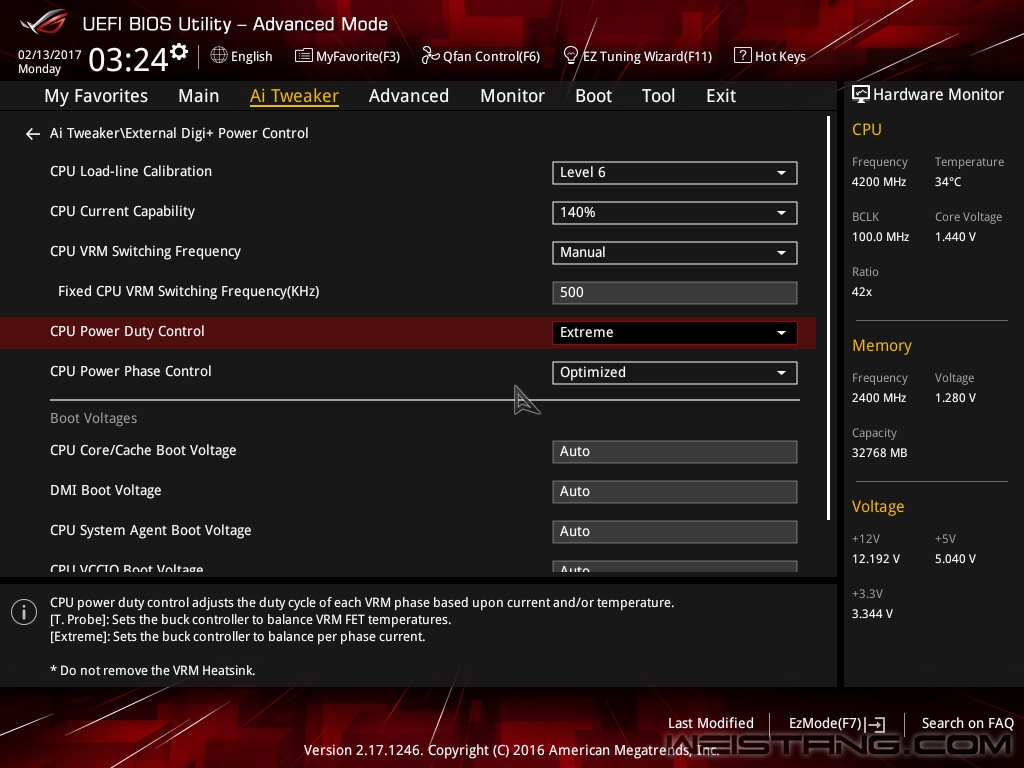The height and width of the screenshot is (768, 1024).
Task: Click the 12.192 V reading
Action: (x=875, y=559)
